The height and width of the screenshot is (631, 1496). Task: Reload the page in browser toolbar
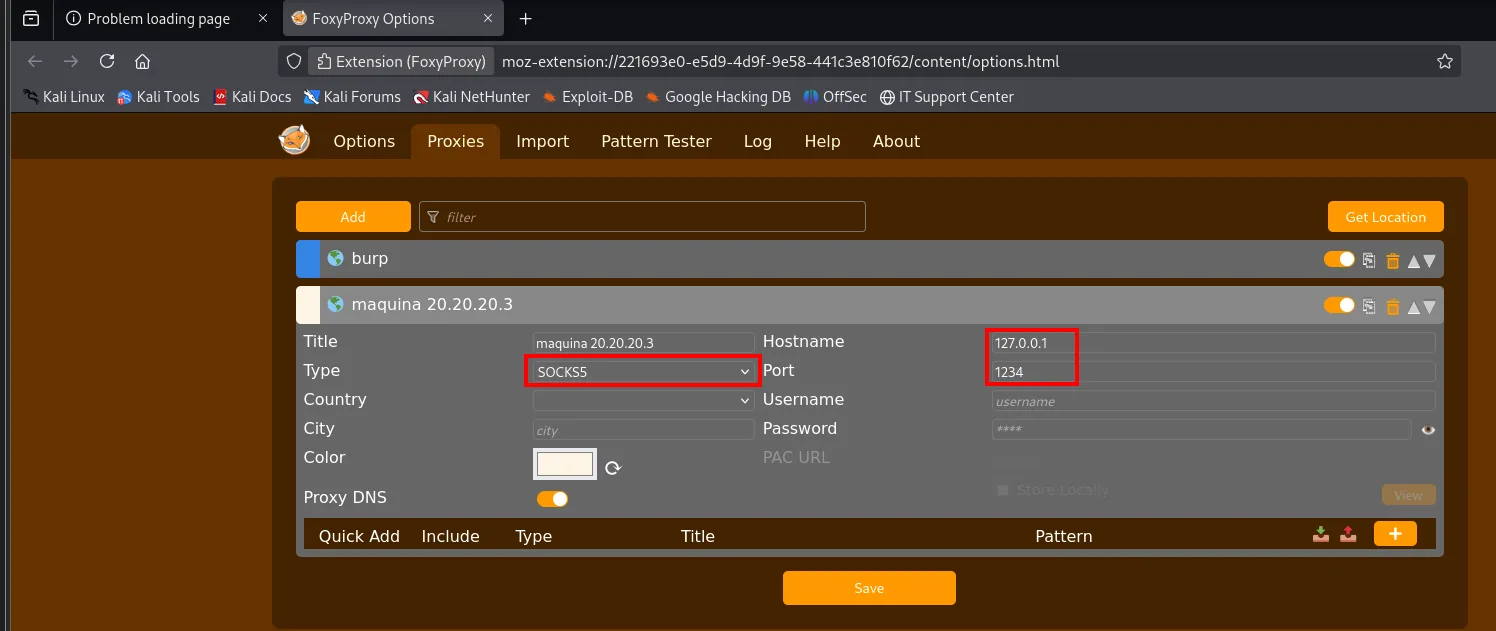(x=107, y=61)
